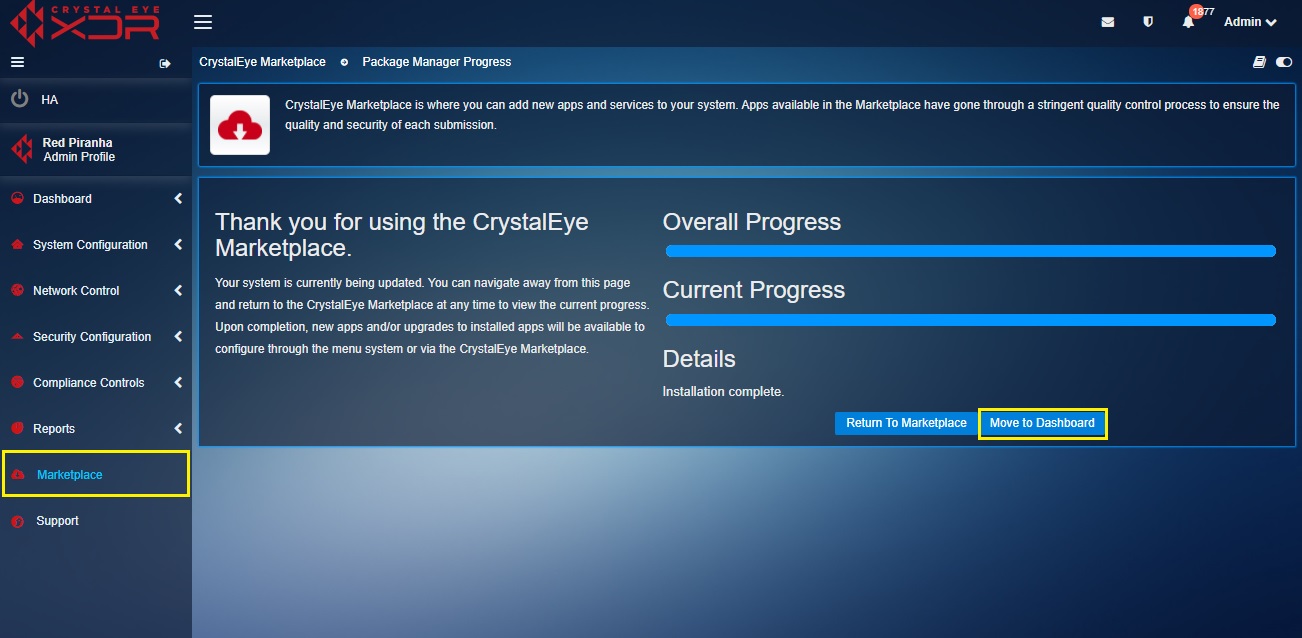
Task: Expand the Reports chevron
Action: click(178, 429)
